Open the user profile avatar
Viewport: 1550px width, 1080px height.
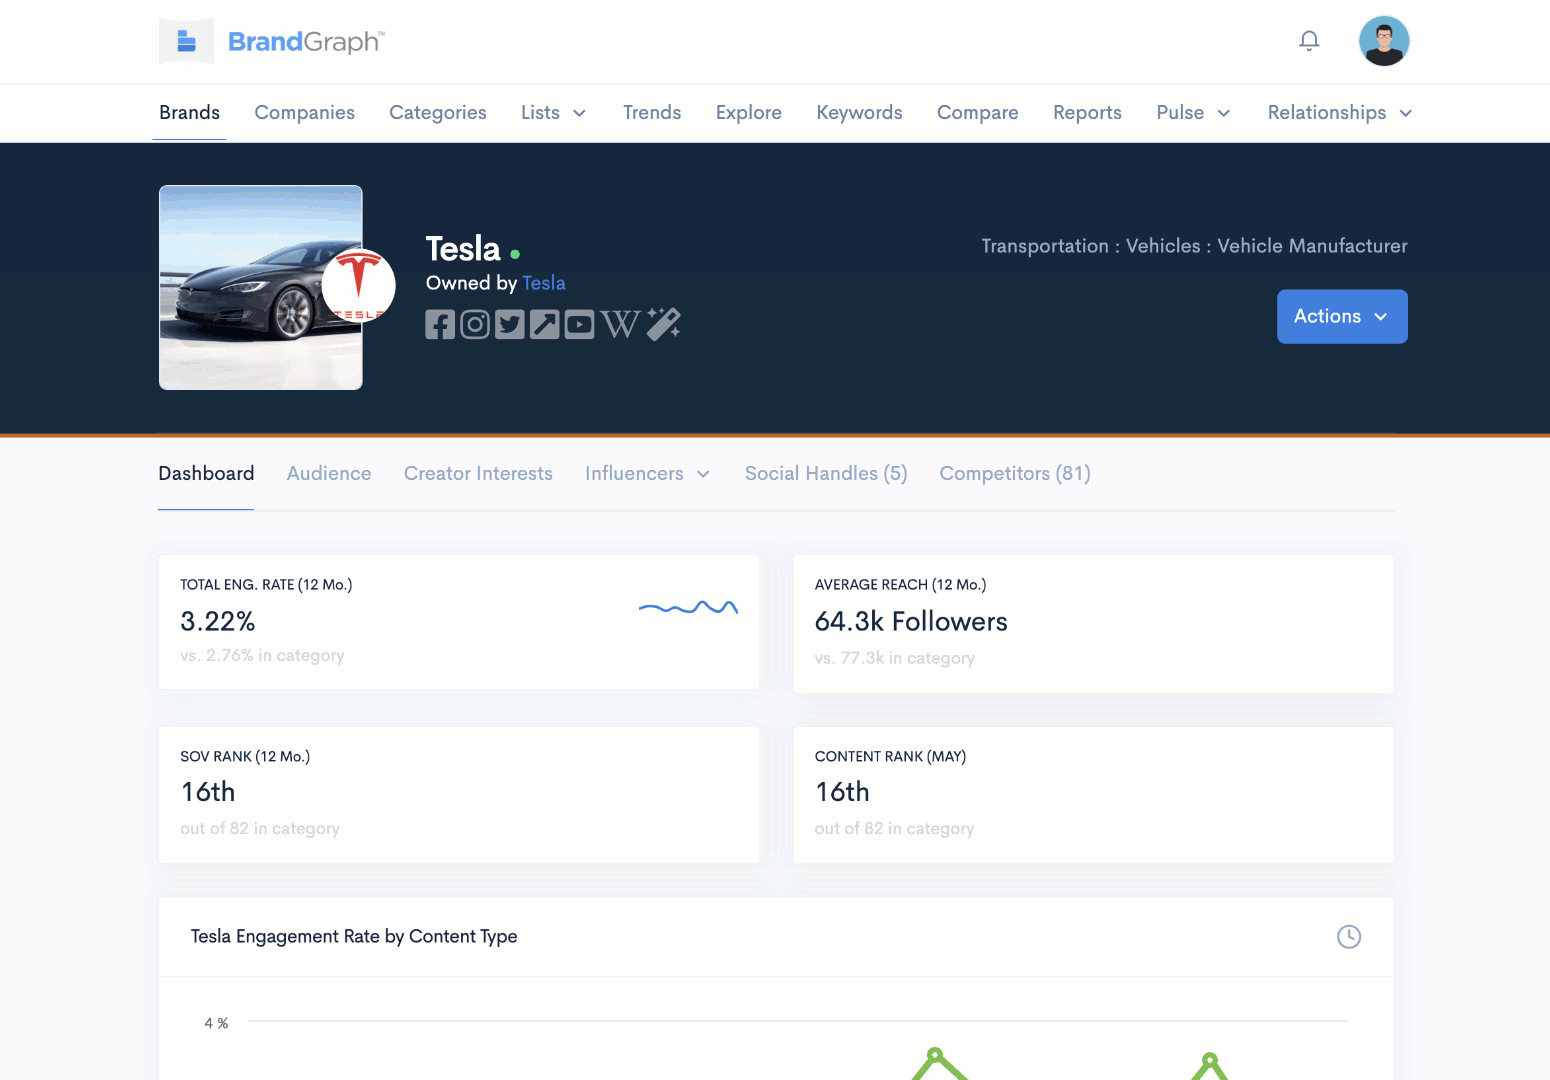(x=1384, y=41)
